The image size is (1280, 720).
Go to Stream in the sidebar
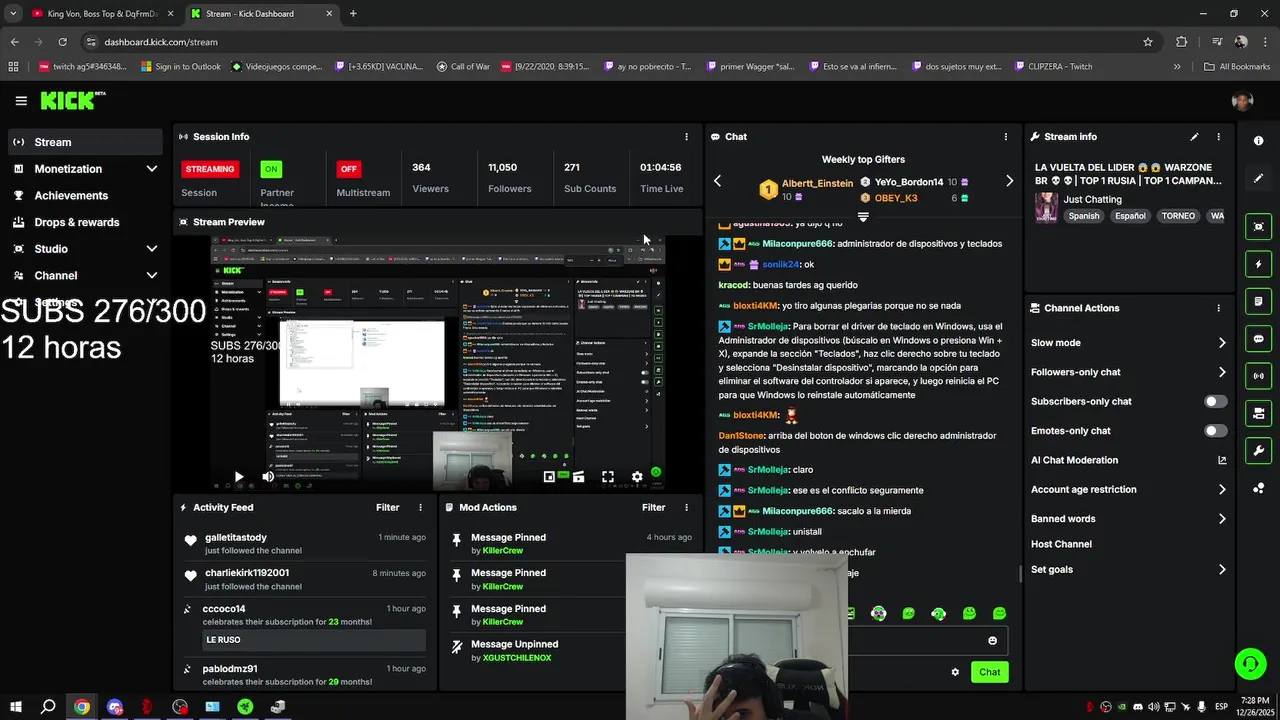pos(84,142)
